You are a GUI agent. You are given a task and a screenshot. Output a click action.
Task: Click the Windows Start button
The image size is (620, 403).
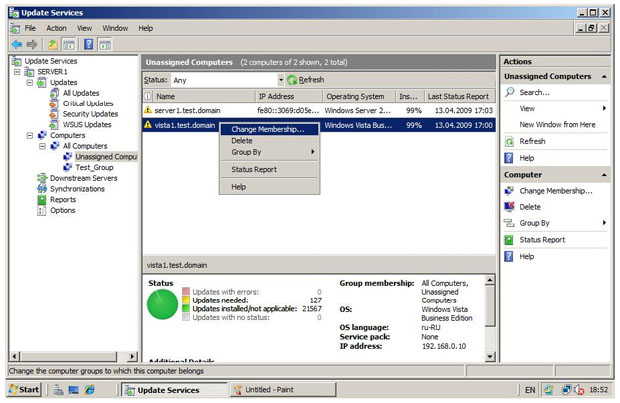click(x=24, y=390)
